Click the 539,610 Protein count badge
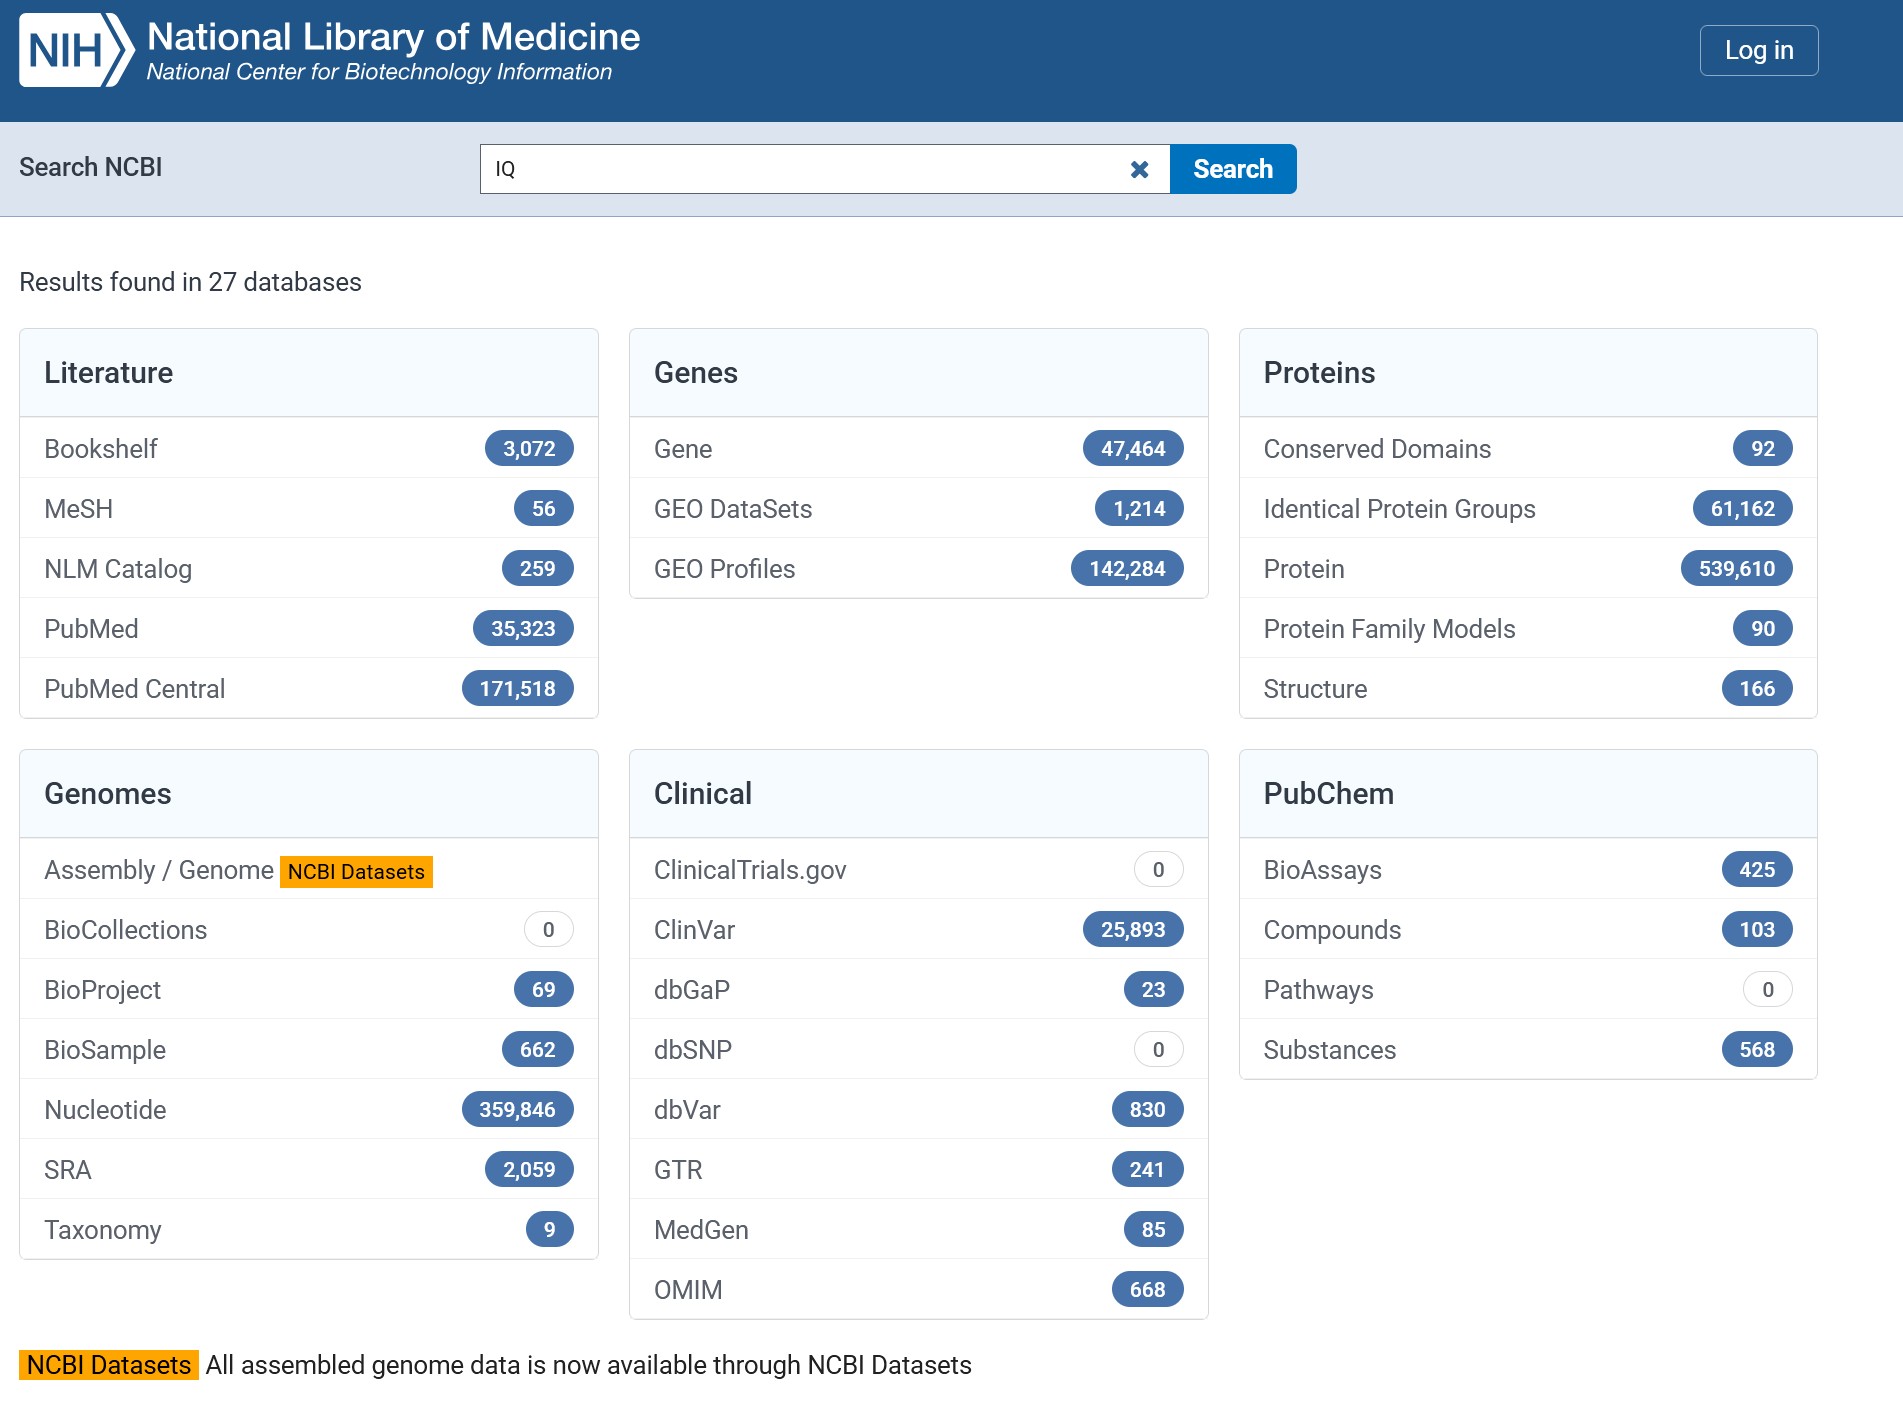 [1737, 569]
